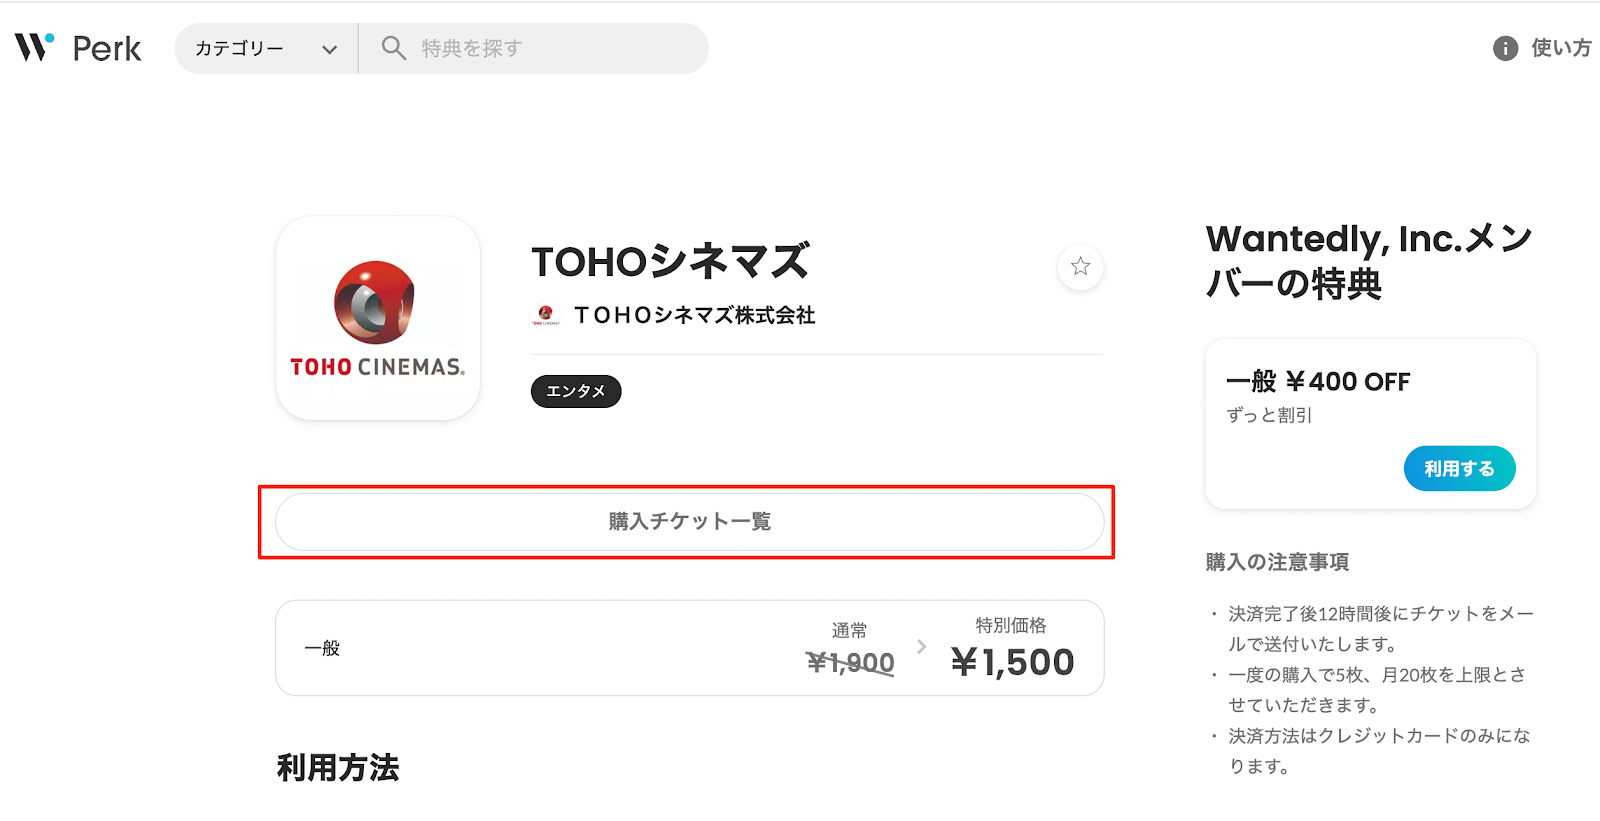Screen dimensions: 1600x821
Task: Click the struck-through ¥1,900 normal price
Action: [x=850, y=662]
